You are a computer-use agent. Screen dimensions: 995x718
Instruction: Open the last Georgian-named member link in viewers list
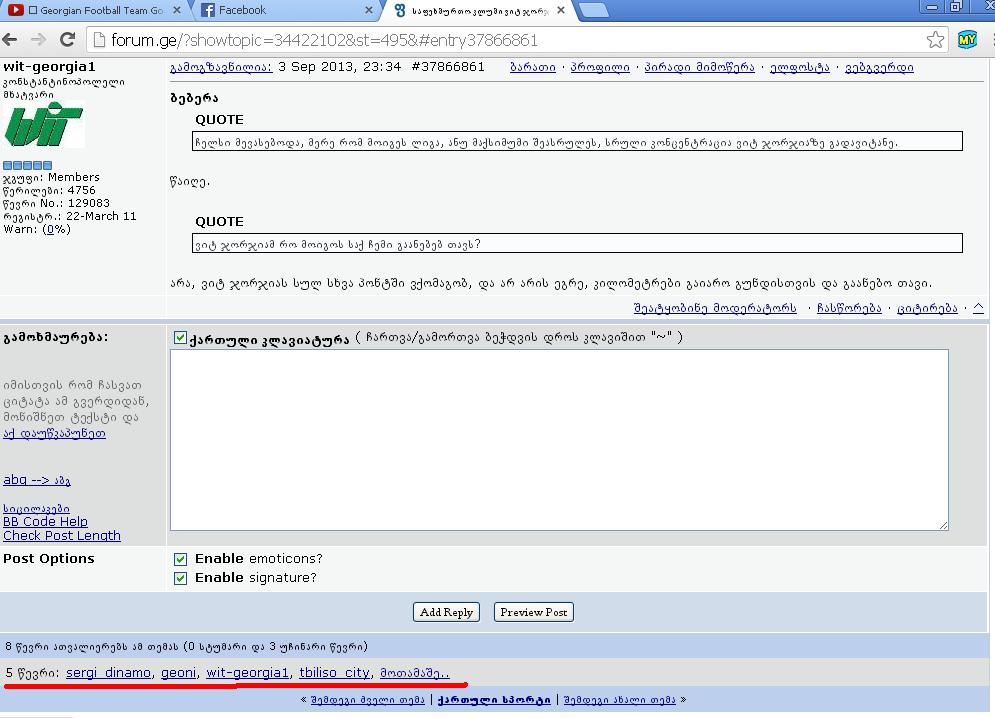point(414,673)
